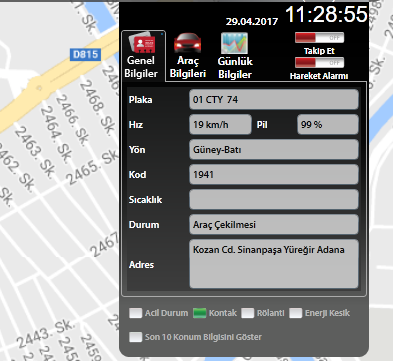
Task: Click the empty Sıcaklık field
Action: (274, 200)
